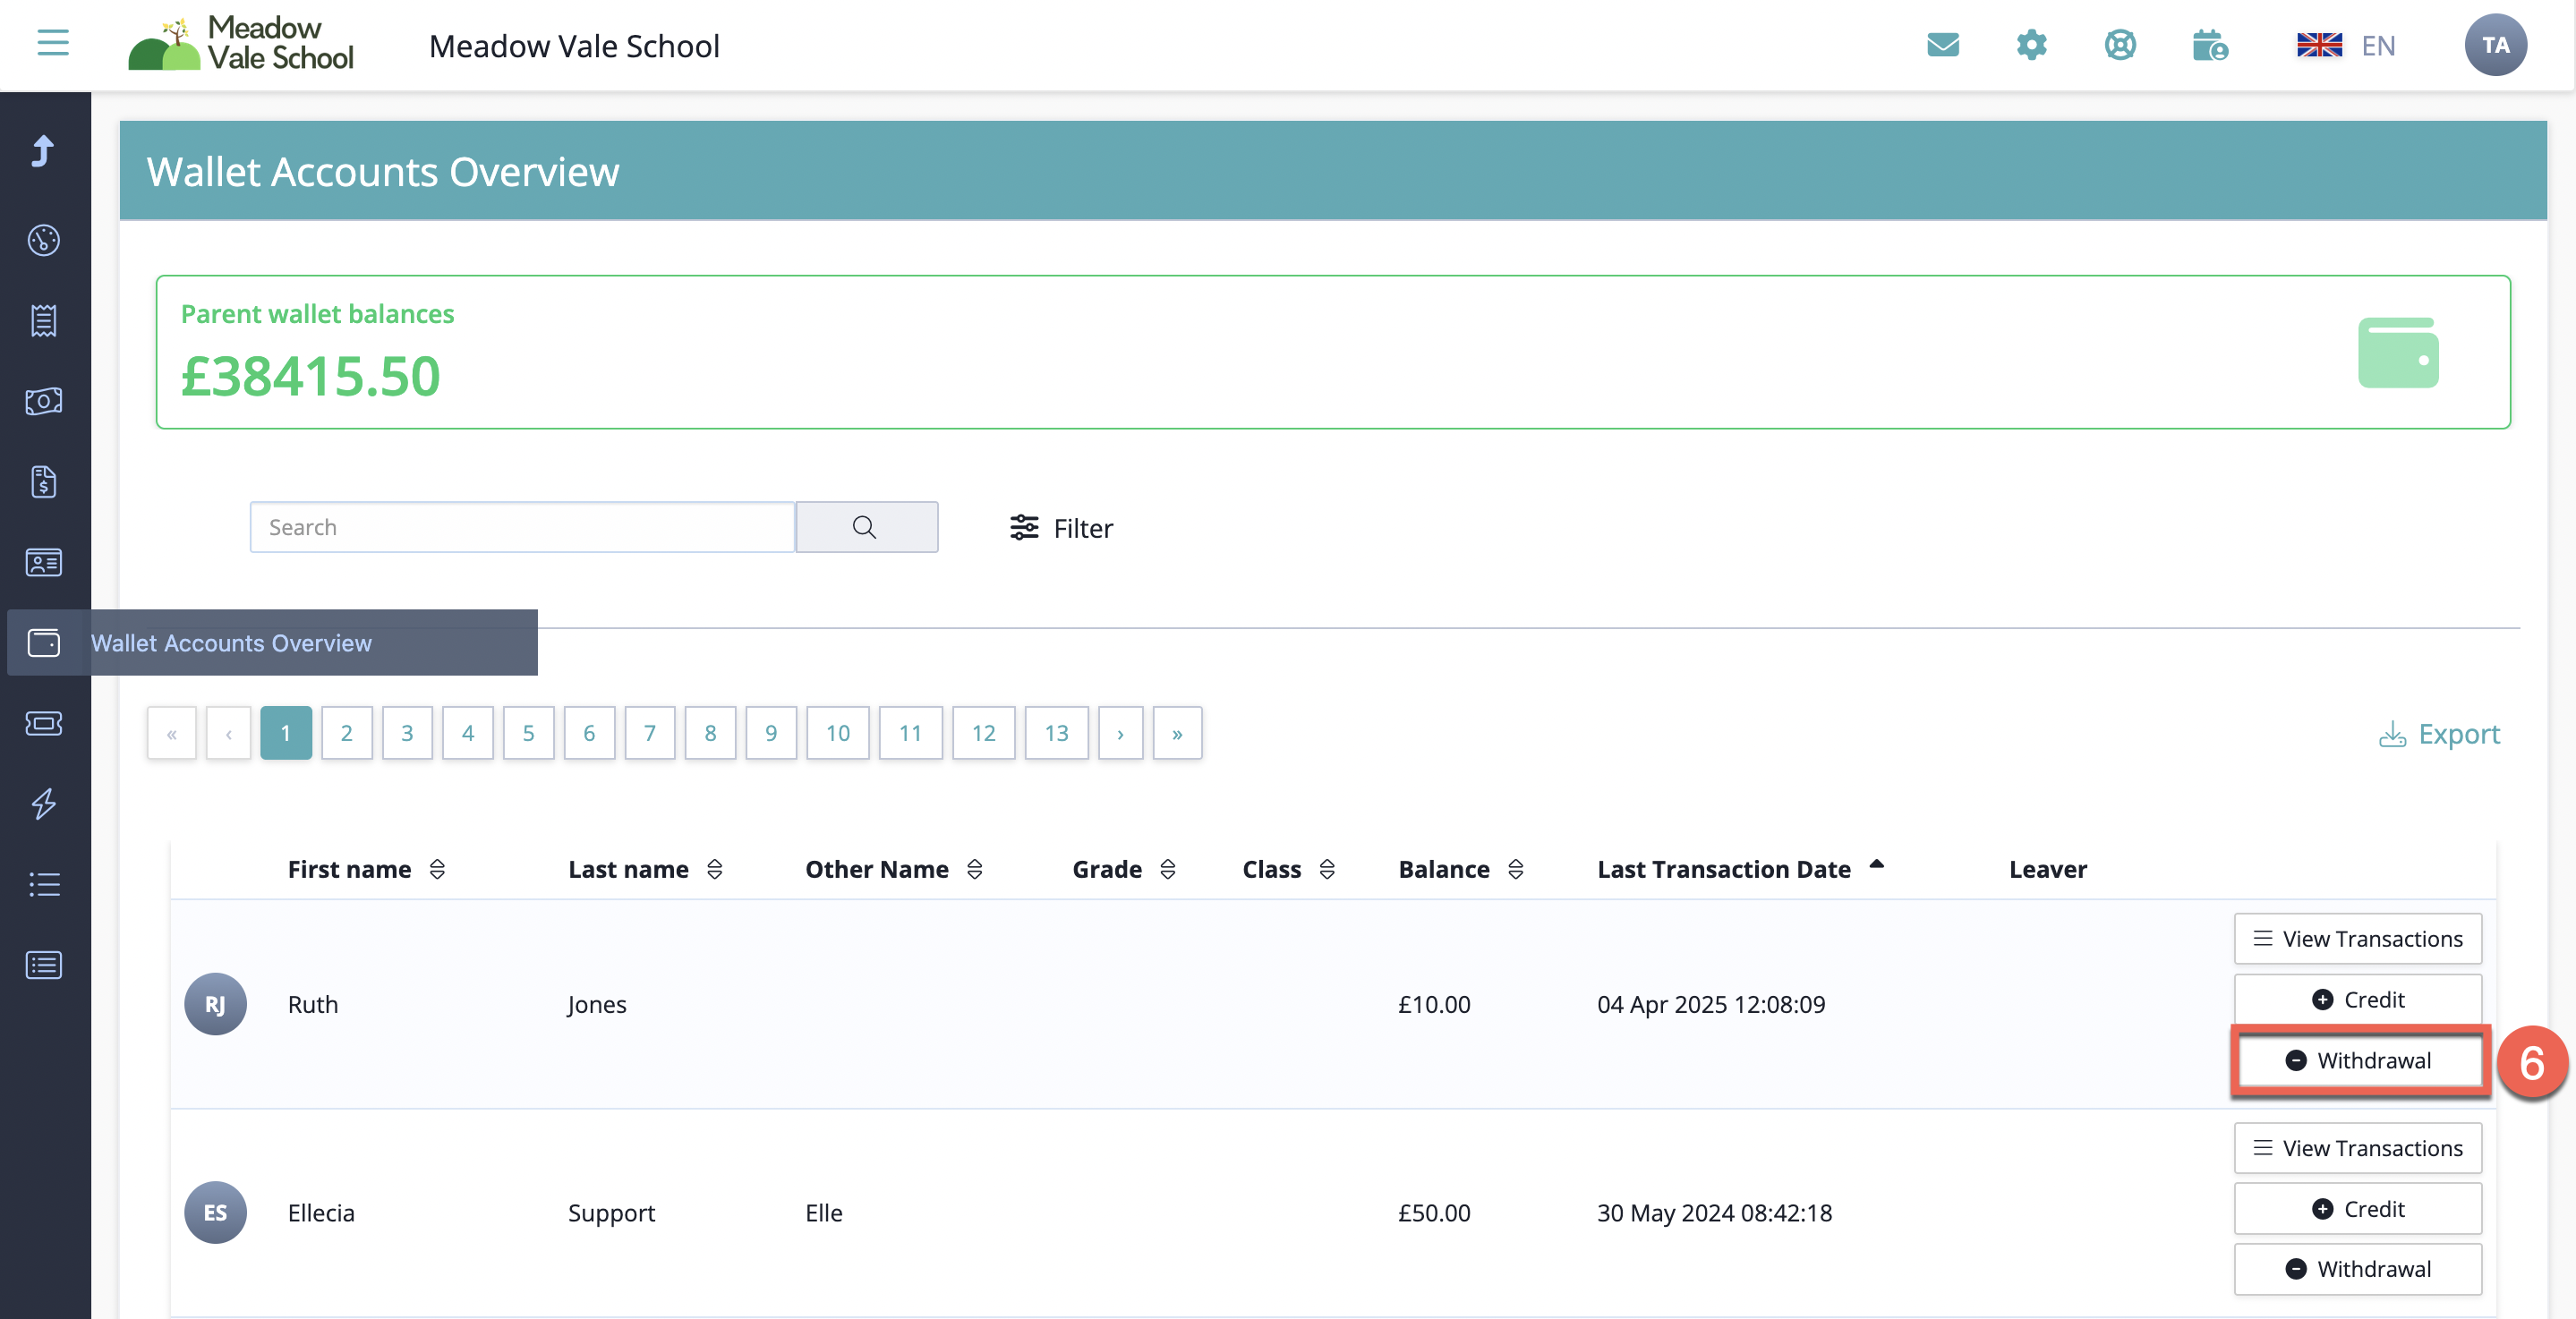Sort by First name column
This screenshot has height=1319, width=2576.
(437, 870)
